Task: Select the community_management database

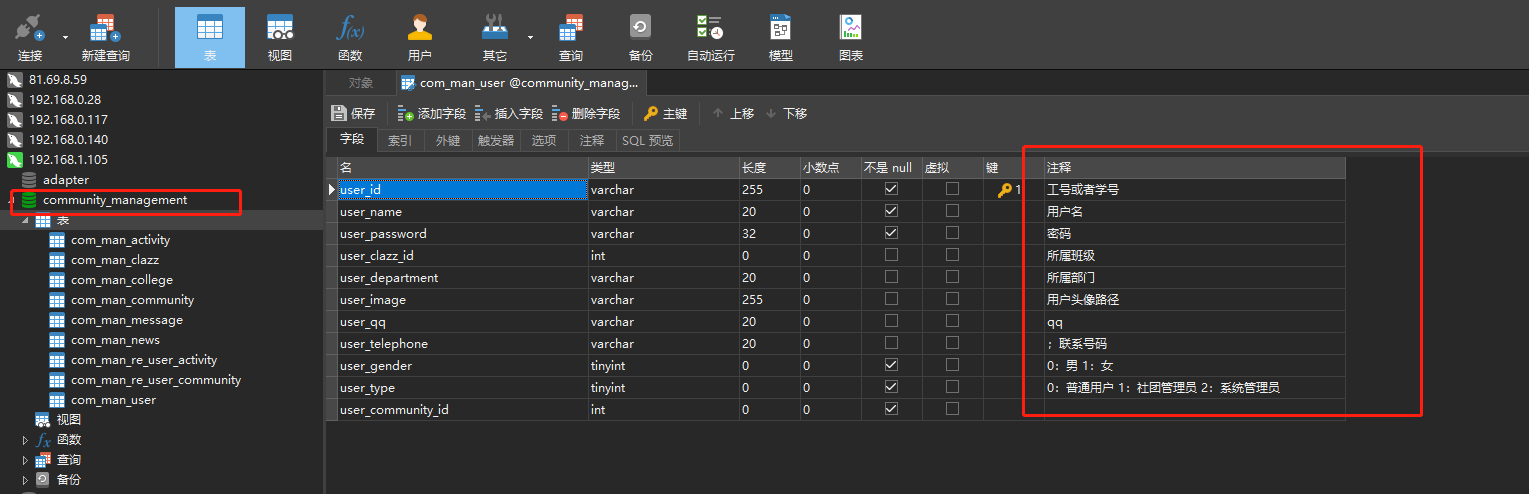Action: tap(115, 200)
